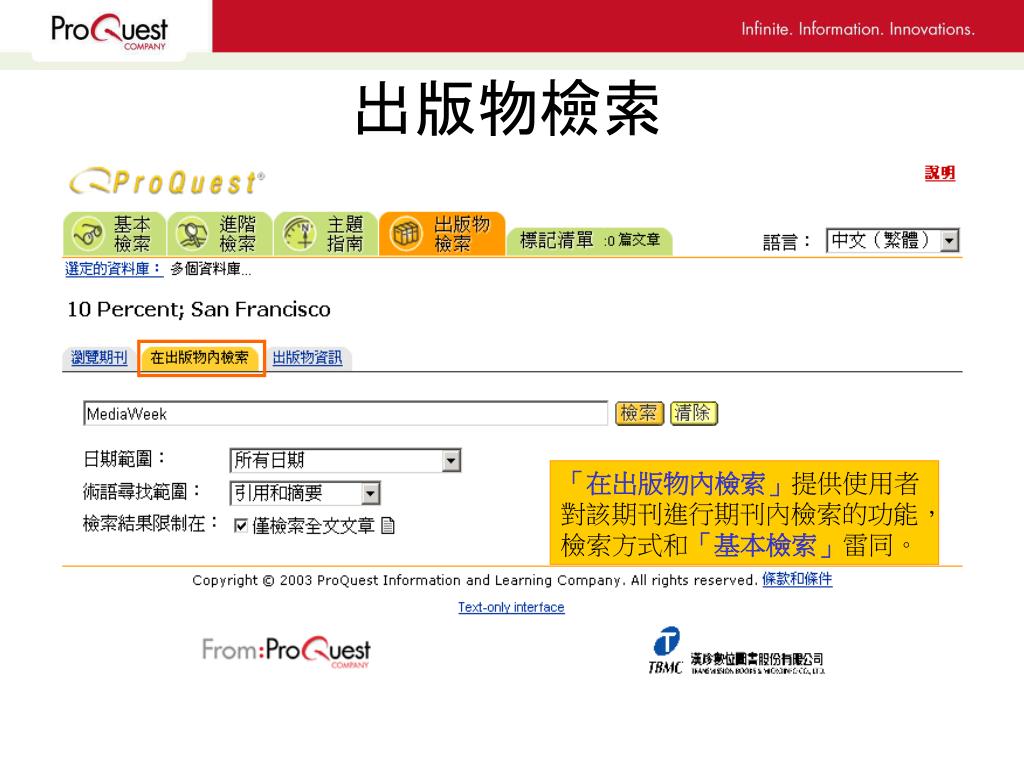Click the glasses icon for 基本檢索
The height and width of the screenshot is (768, 1024).
click(88, 234)
